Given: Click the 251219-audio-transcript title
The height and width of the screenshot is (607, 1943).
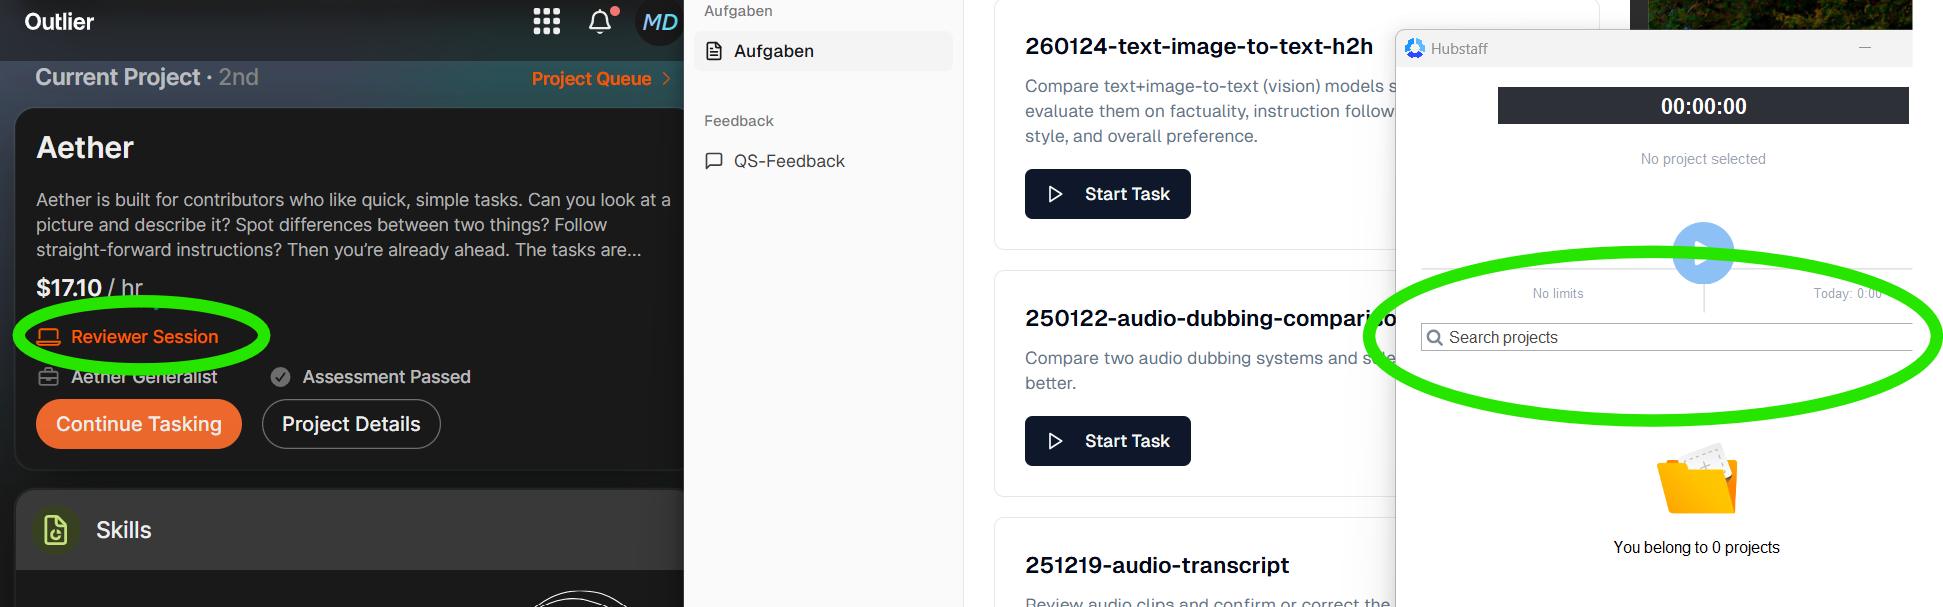Looking at the screenshot, I should click(1156, 565).
